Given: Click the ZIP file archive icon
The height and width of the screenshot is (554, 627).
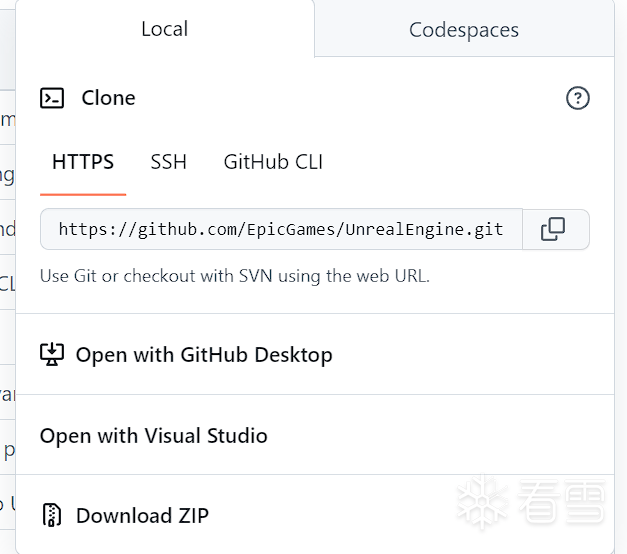Looking at the screenshot, I should tap(52, 516).
